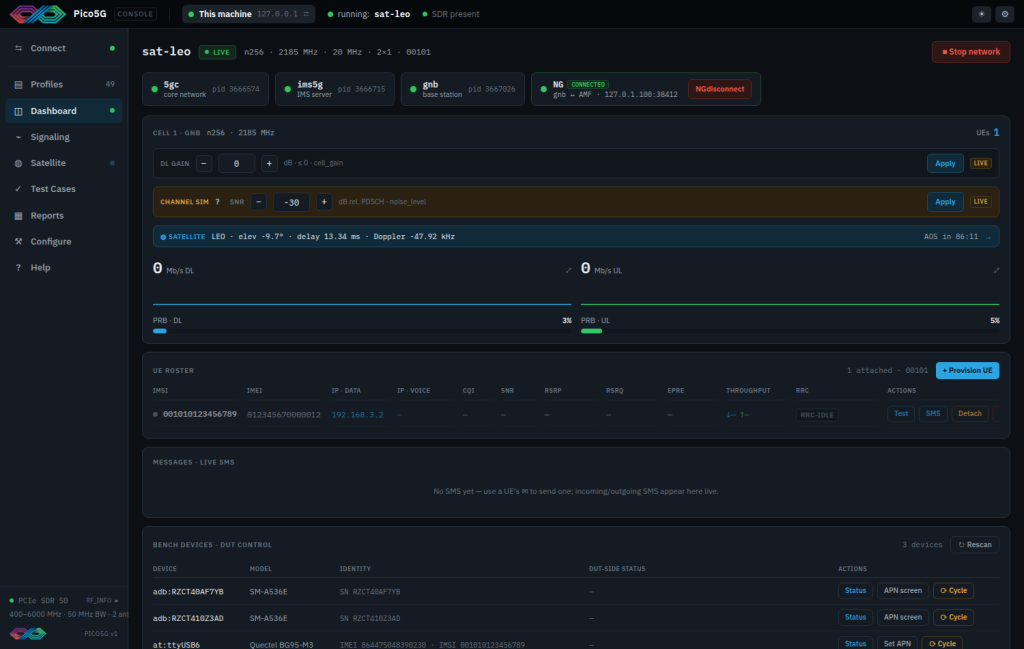
Task: Select the 5gc core network process card
Action: tap(205, 89)
